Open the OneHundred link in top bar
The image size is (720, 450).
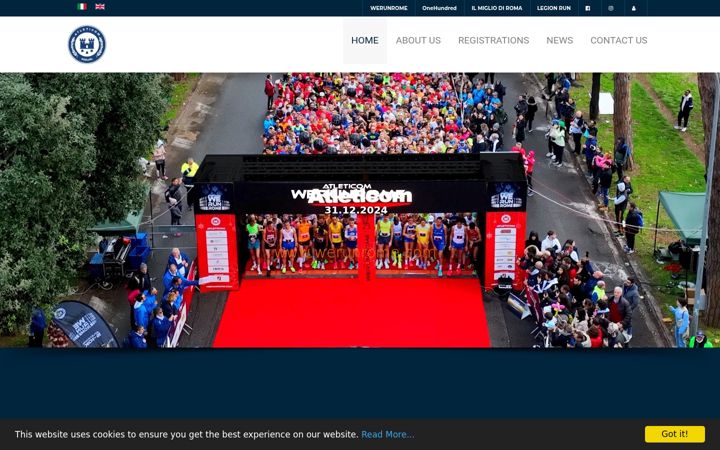439,8
